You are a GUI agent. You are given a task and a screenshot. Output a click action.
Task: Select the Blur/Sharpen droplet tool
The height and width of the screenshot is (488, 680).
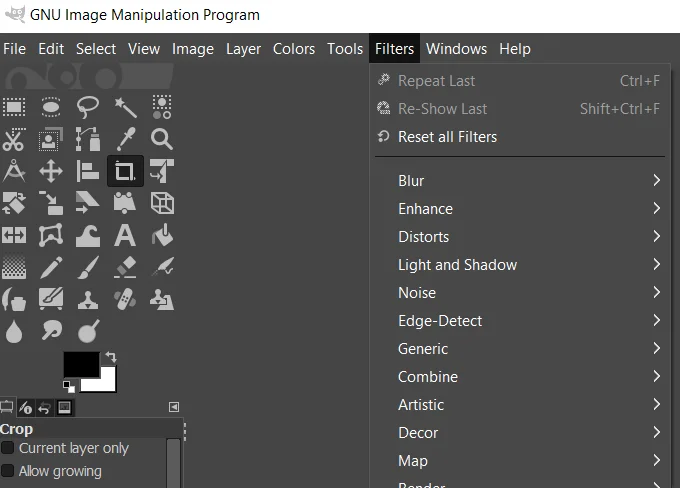(x=14, y=332)
